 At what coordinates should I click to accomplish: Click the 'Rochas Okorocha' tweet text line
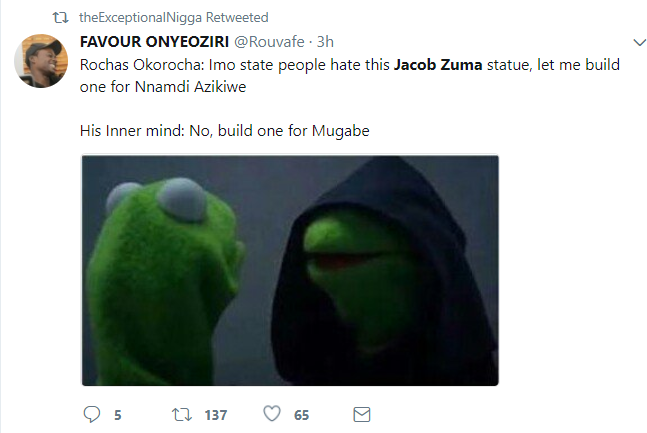coord(349,65)
